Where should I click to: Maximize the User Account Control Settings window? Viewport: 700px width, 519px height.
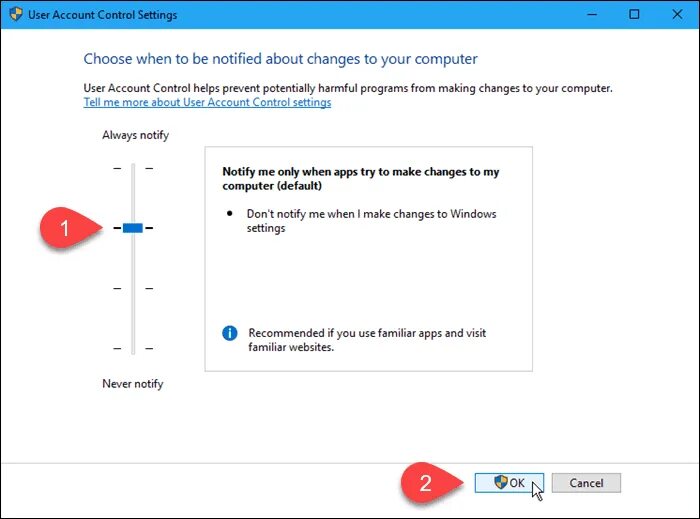click(x=634, y=14)
